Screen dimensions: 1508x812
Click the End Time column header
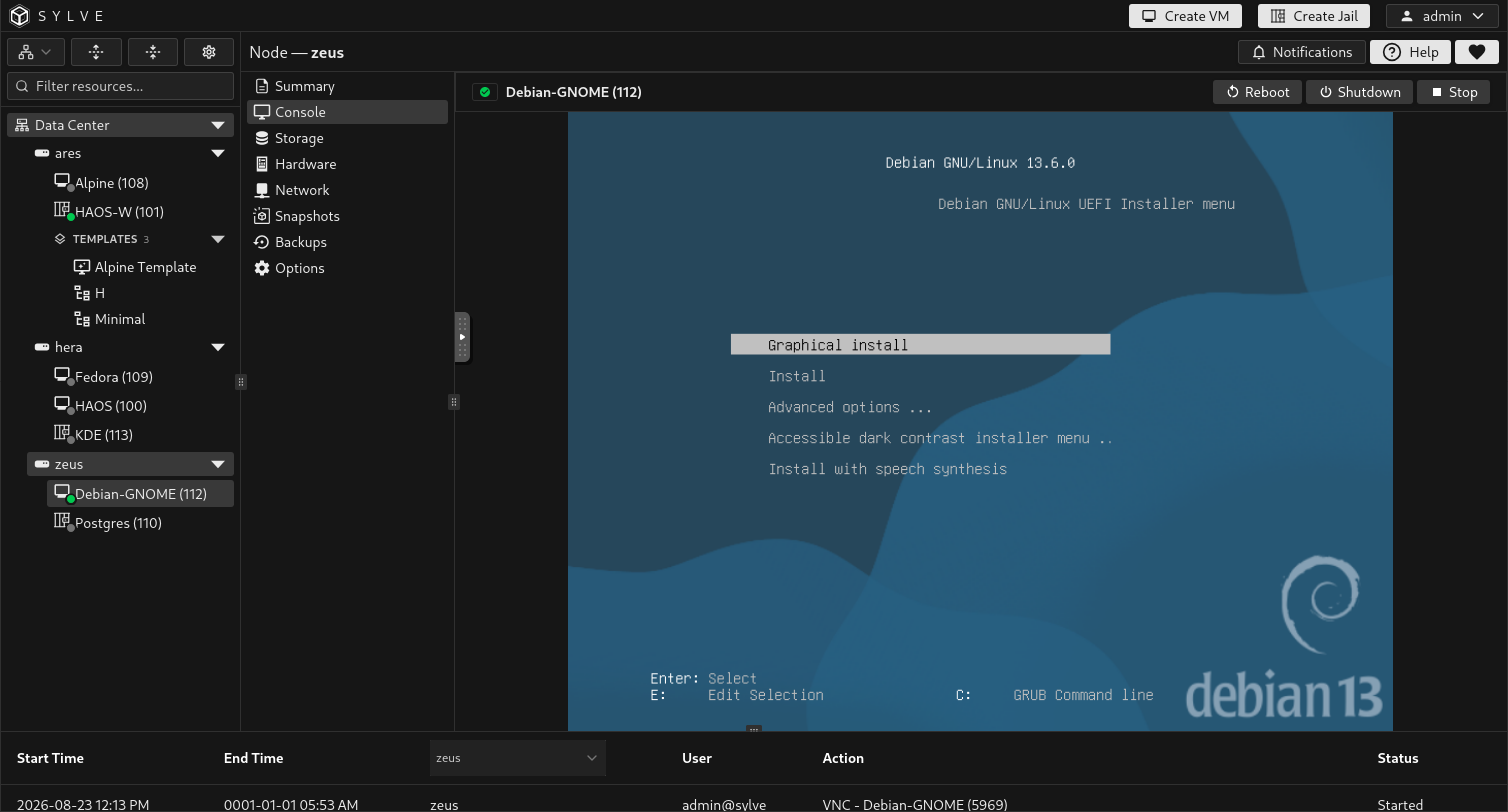click(x=253, y=758)
